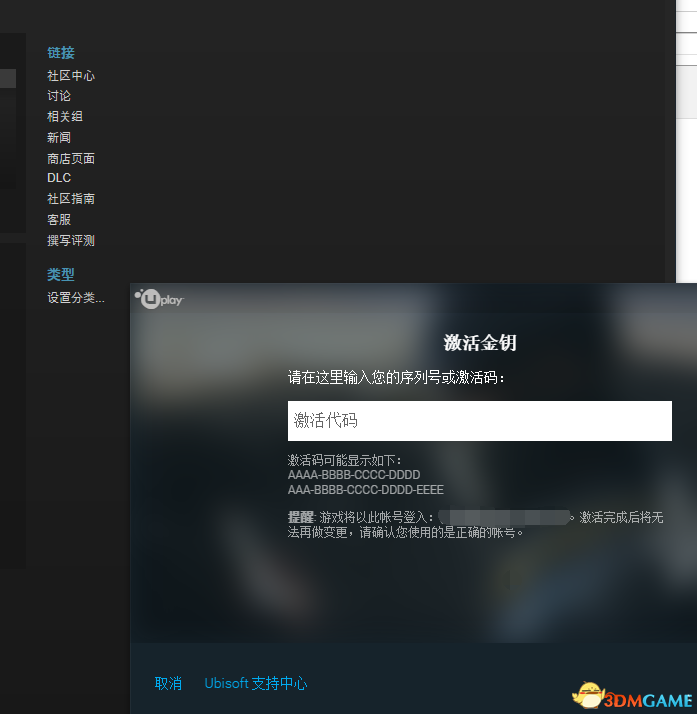This screenshot has height=714, width=697.
Task: Click example code AAAA-BBBB-CCCC-DDDD
Action: 354,475
